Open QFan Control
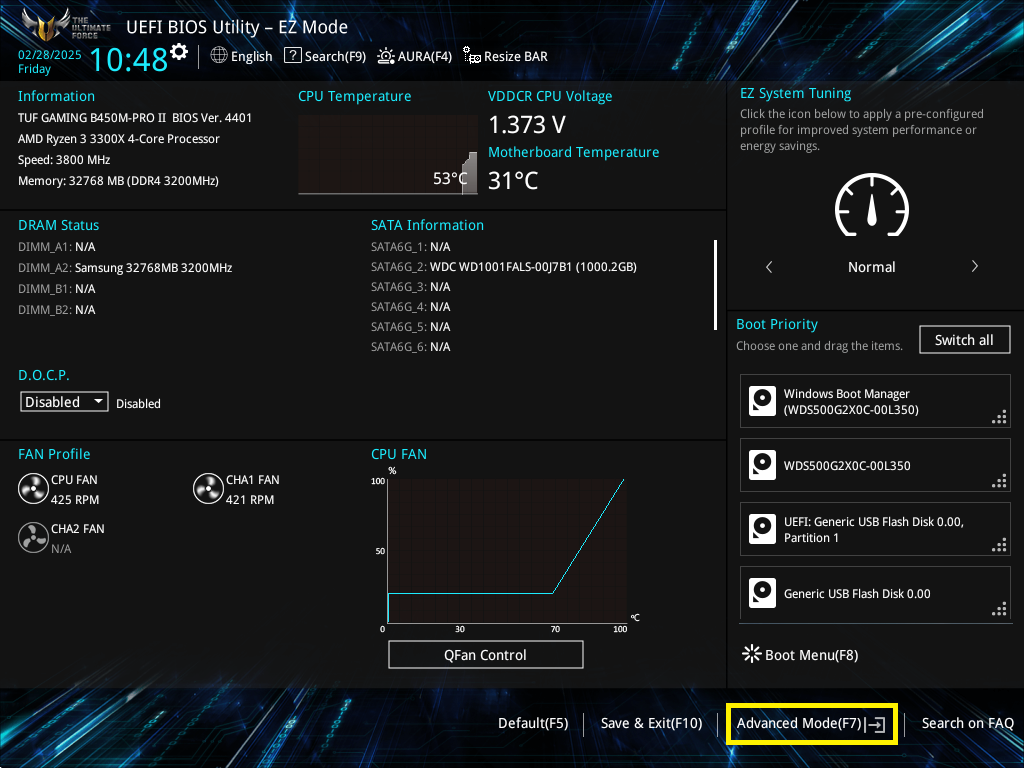 coord(485,654)
